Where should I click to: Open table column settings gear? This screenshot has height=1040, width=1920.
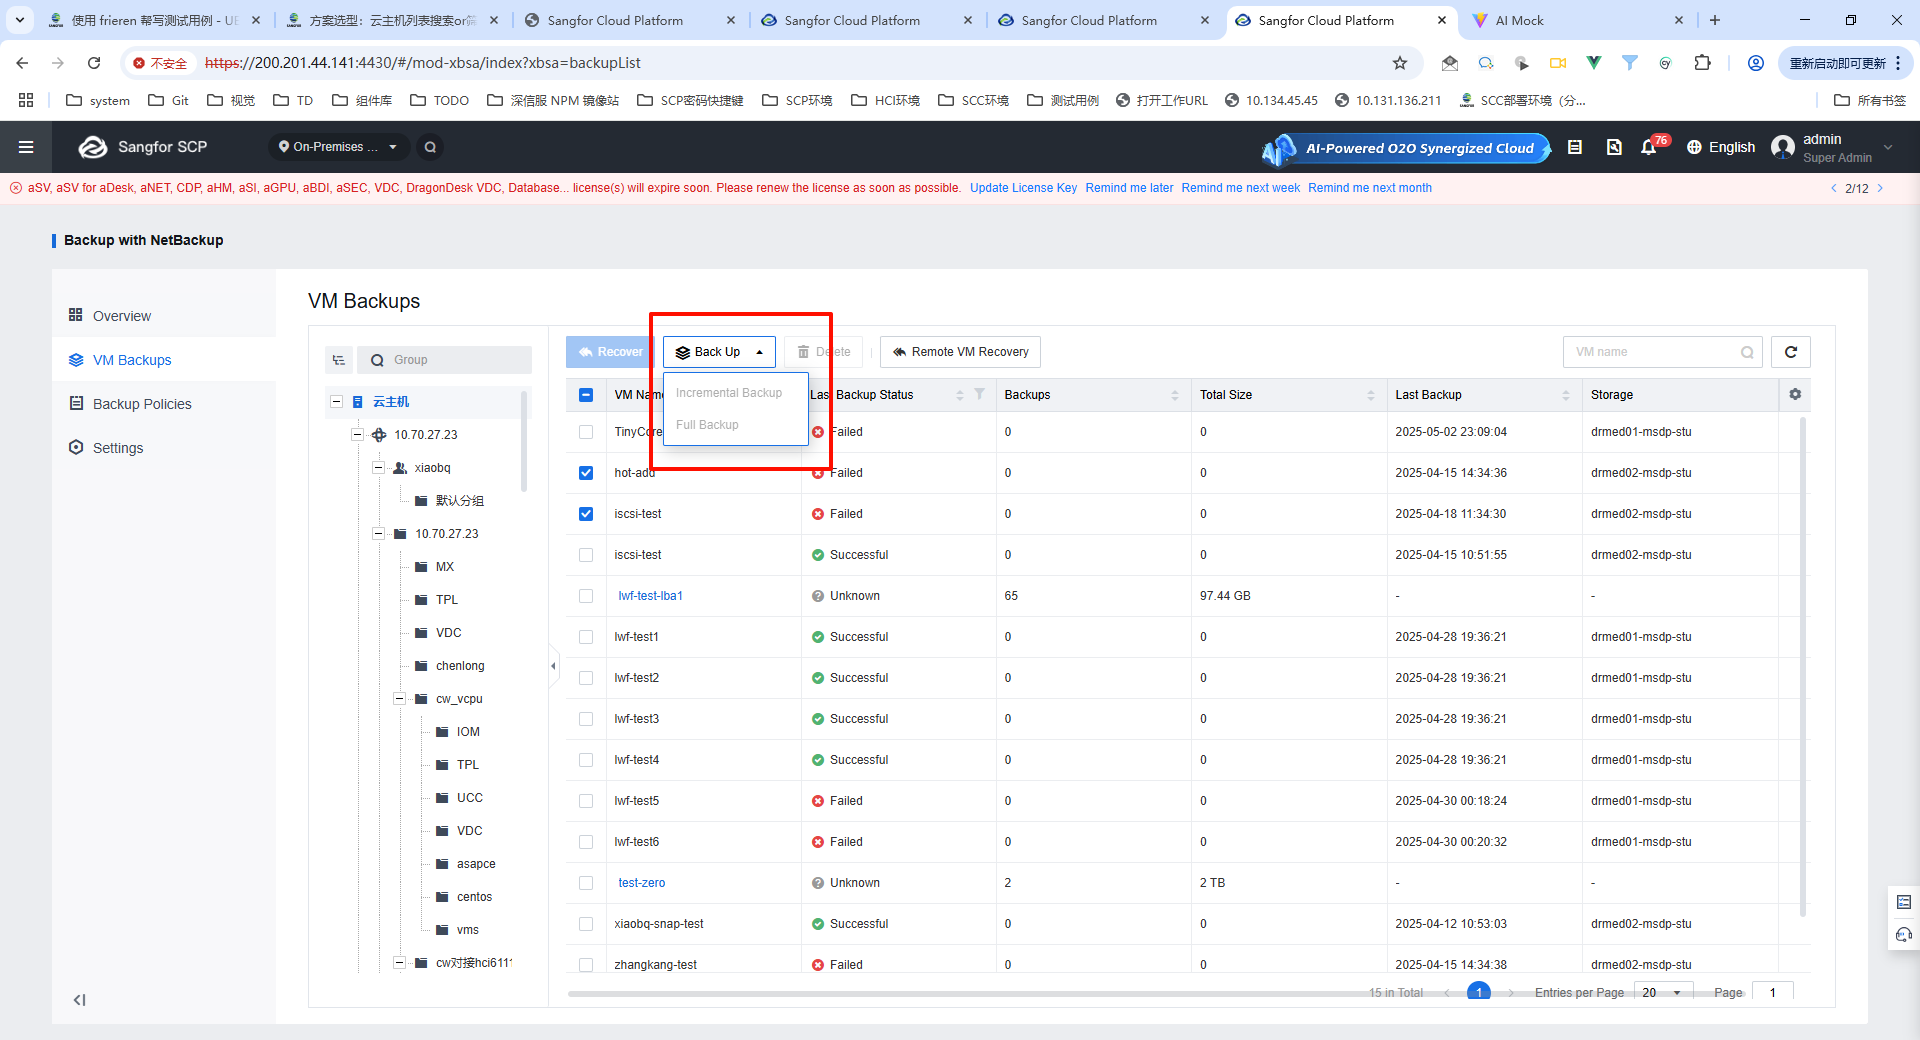pos(1795,394)
